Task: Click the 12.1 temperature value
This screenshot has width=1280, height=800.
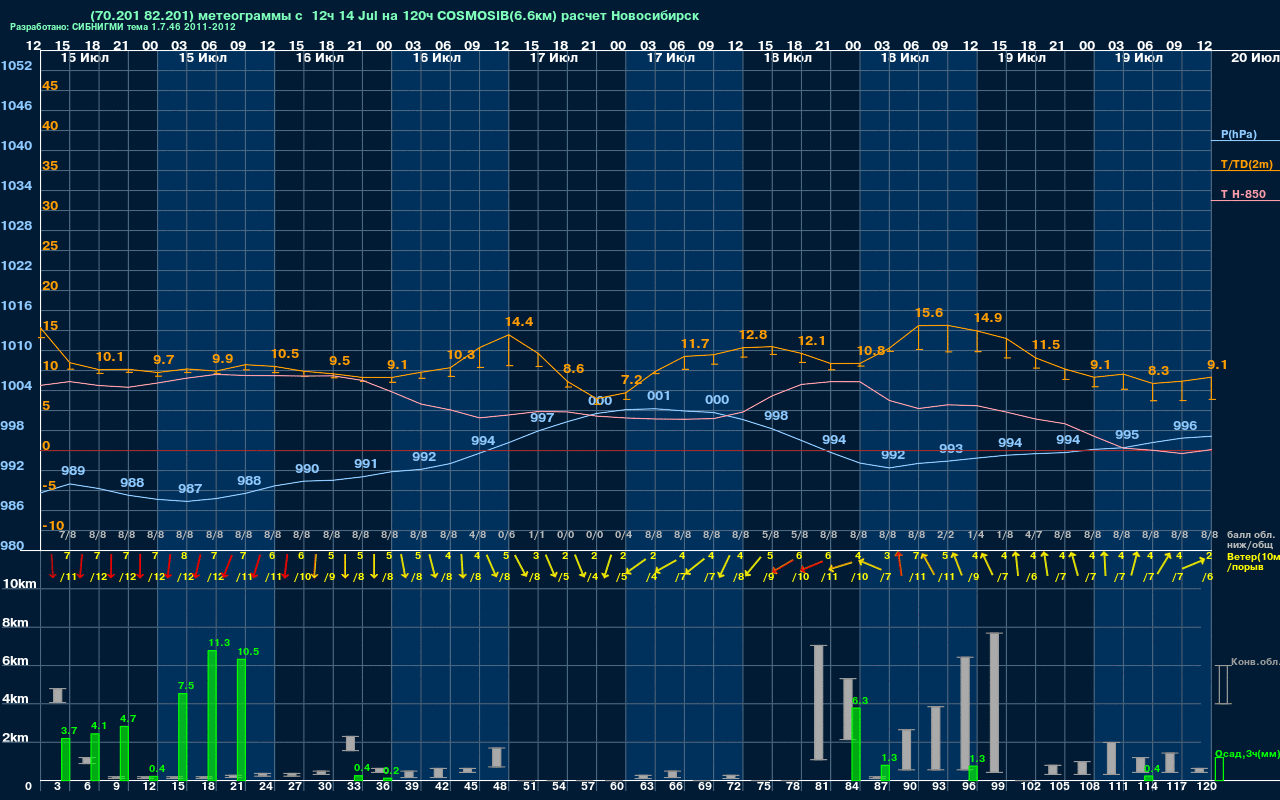Action: point(811,341)
